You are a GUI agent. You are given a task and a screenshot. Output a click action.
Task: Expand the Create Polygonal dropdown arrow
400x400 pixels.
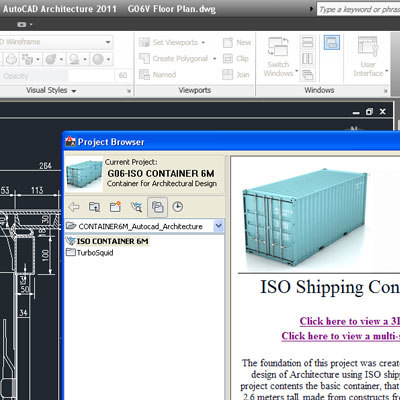[214, 59]
